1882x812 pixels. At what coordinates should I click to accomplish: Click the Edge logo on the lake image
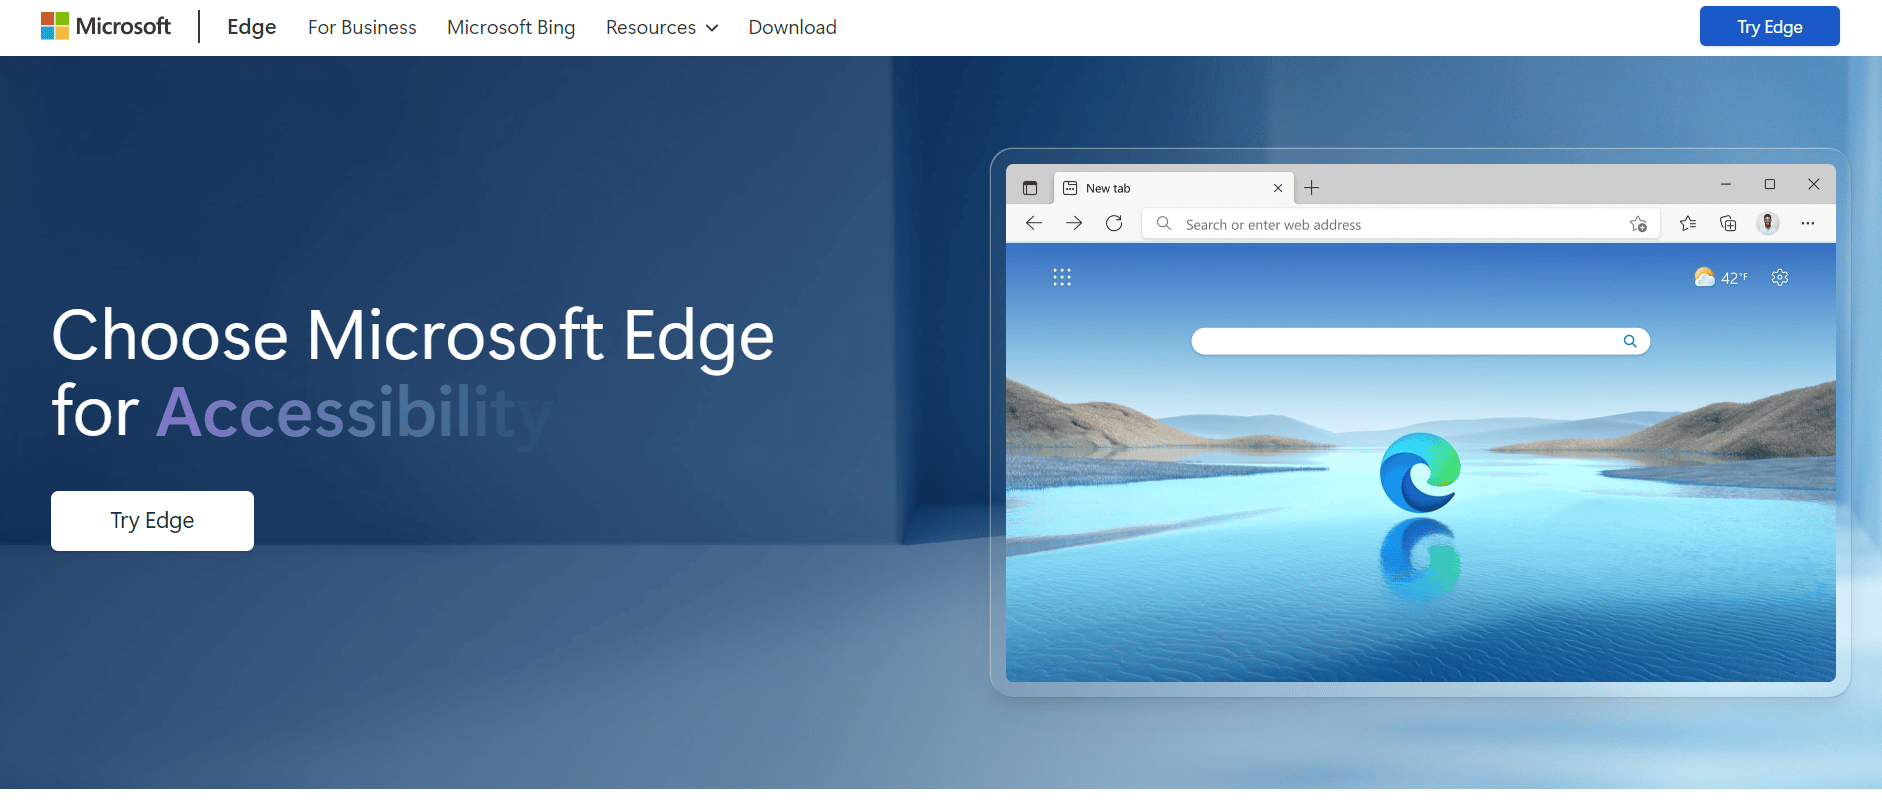point(1420,472)
